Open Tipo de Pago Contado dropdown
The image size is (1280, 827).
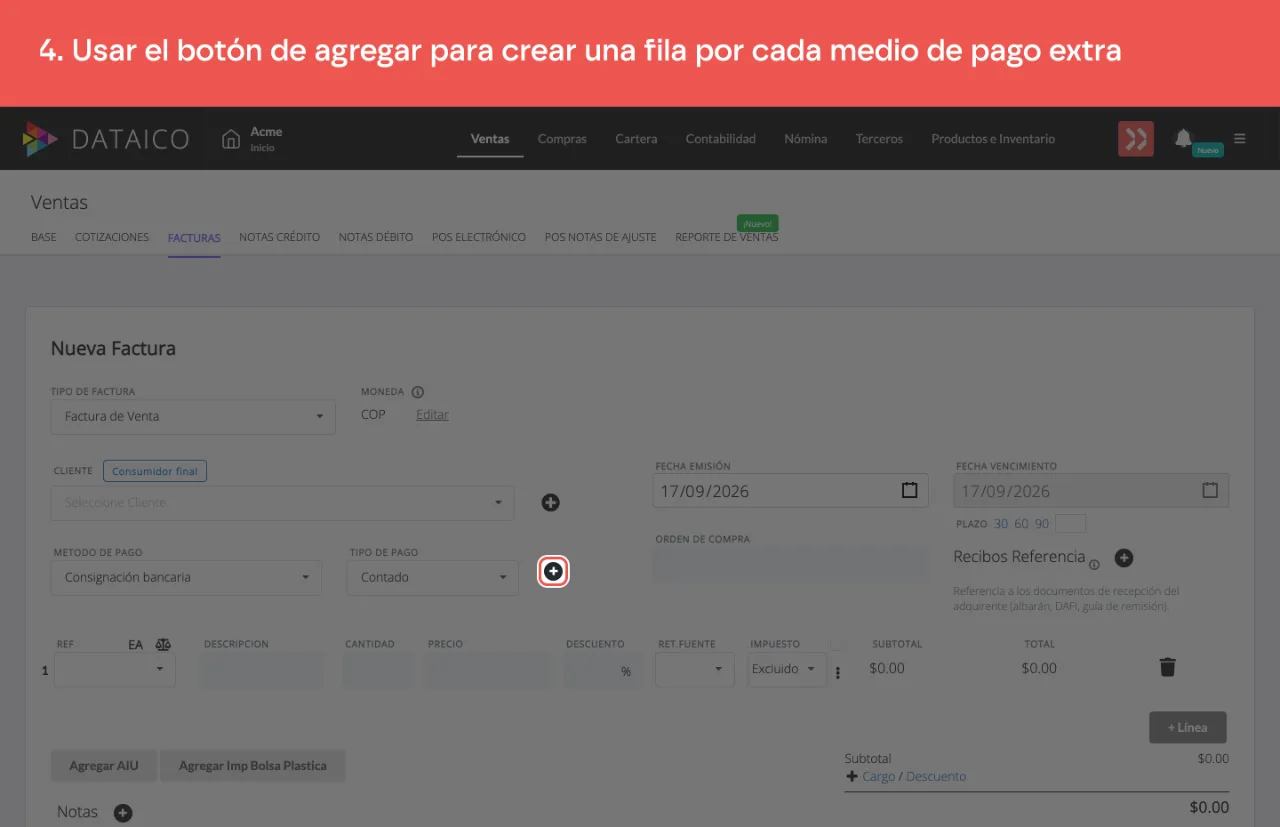tap(433, 578)
